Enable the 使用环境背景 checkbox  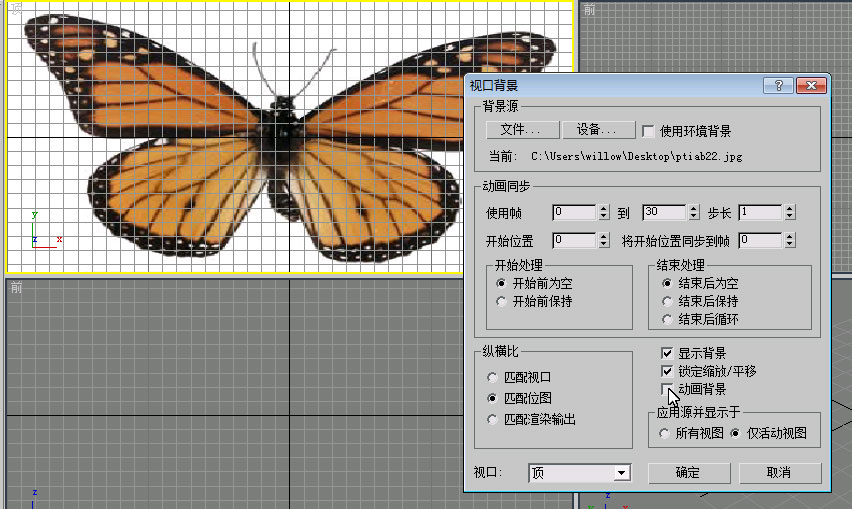(648, 131)
